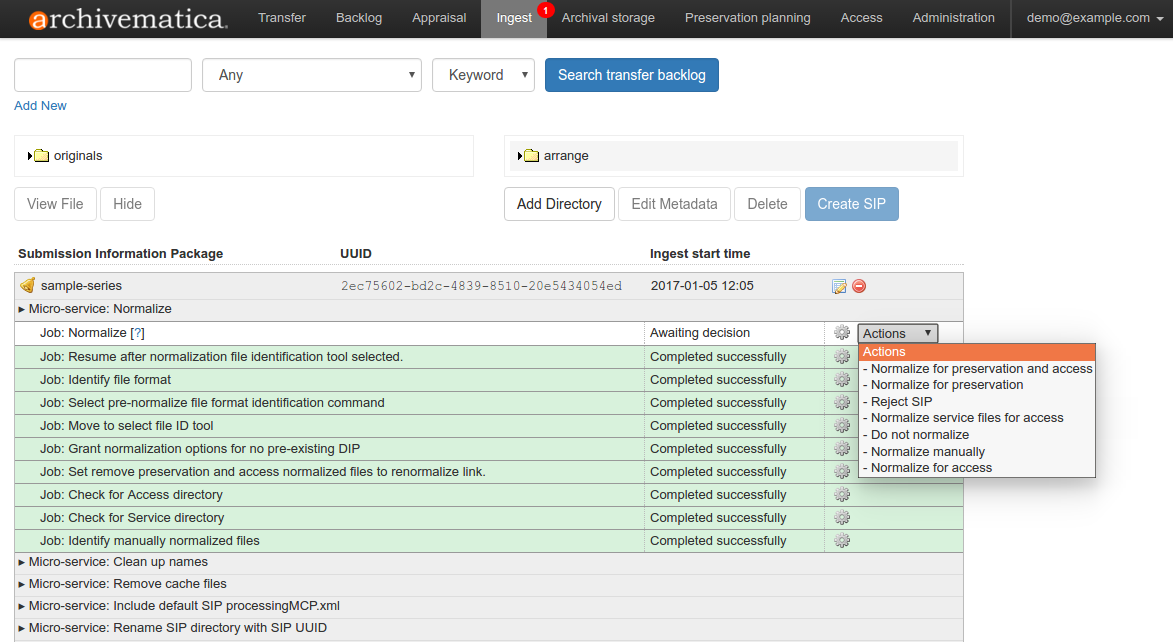
Task: Open the demo@example.com account menu
Action: (1087, 18)
